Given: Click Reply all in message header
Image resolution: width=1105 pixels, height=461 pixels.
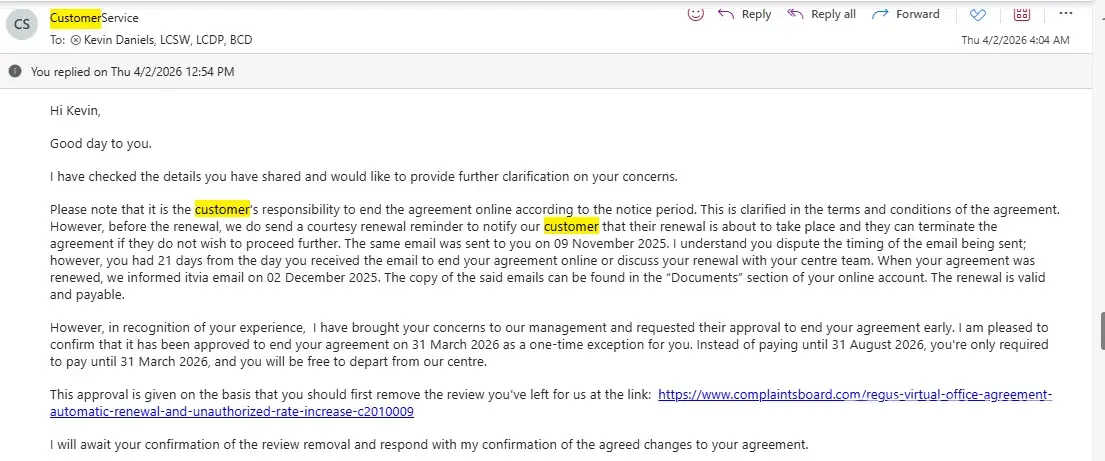Looking at the screenshot, I should coord(822,14).
